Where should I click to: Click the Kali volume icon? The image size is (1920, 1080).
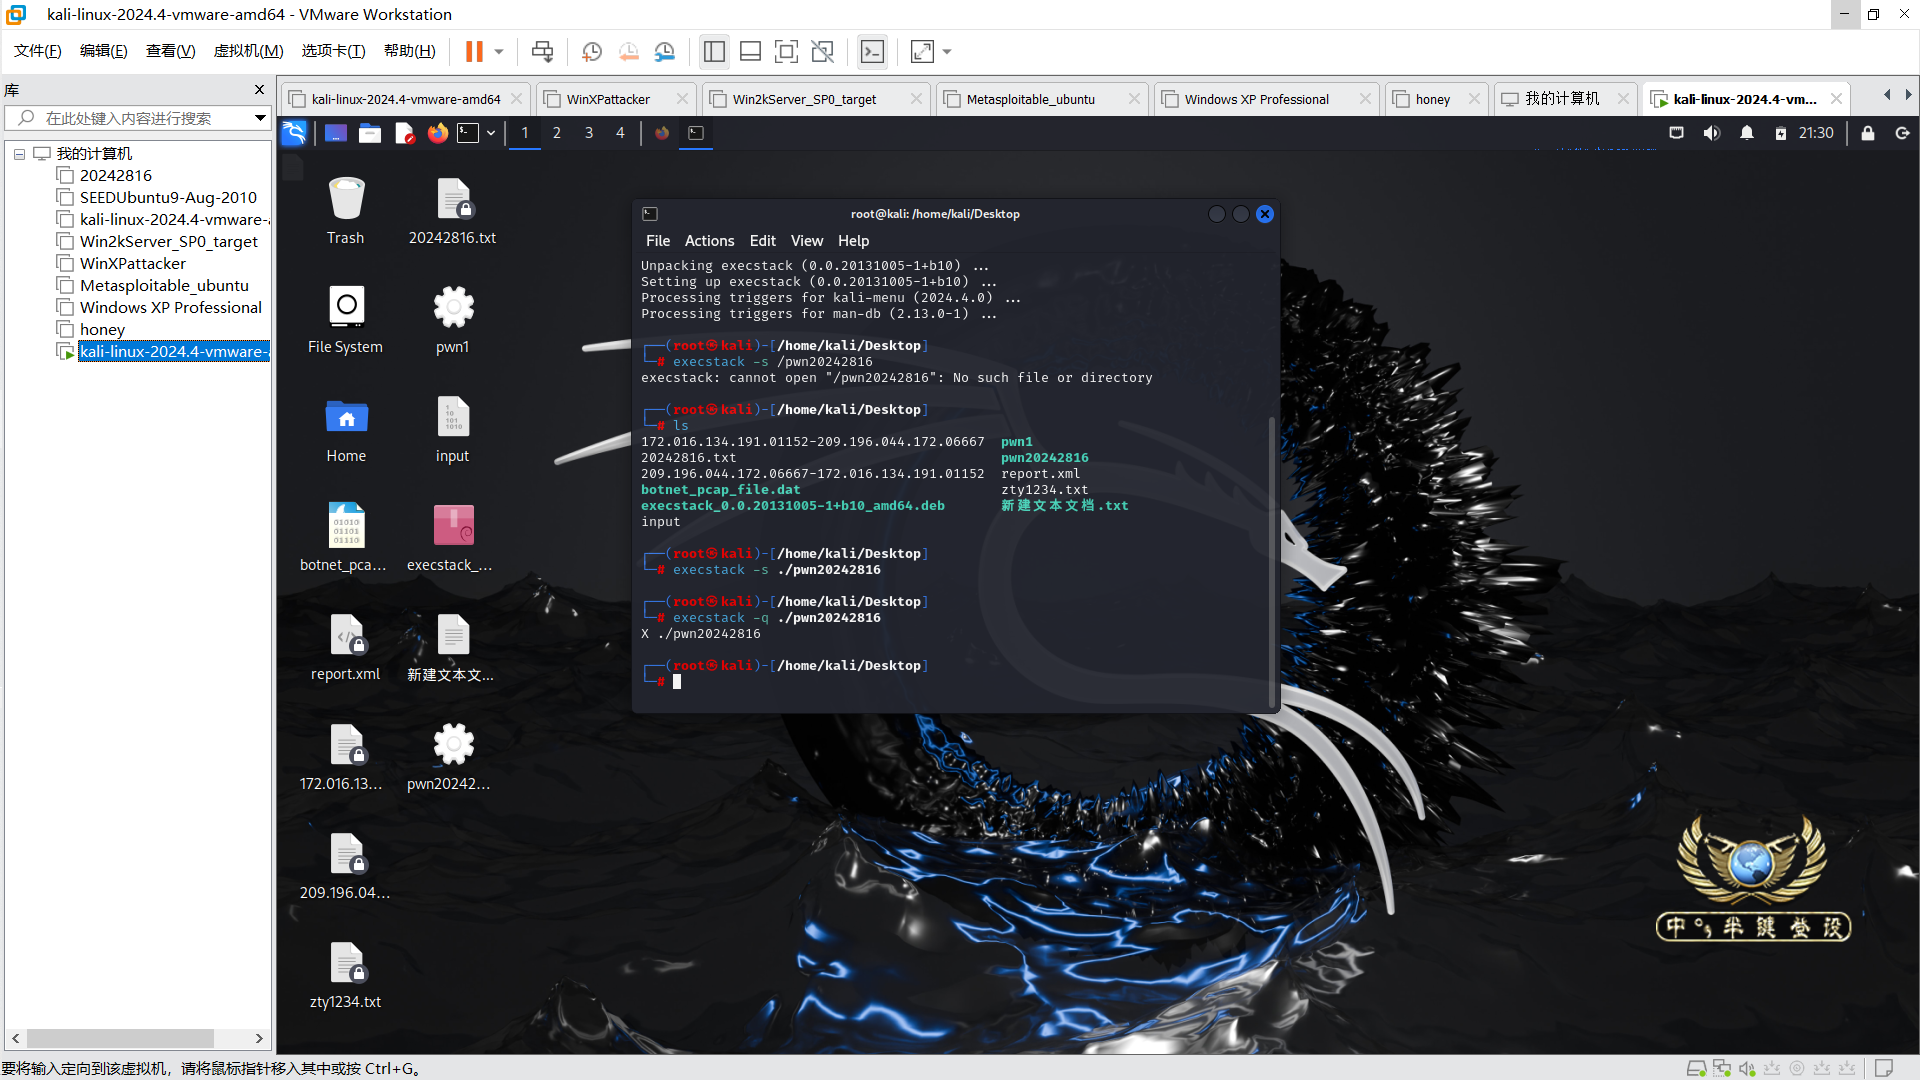(1712, 133)
